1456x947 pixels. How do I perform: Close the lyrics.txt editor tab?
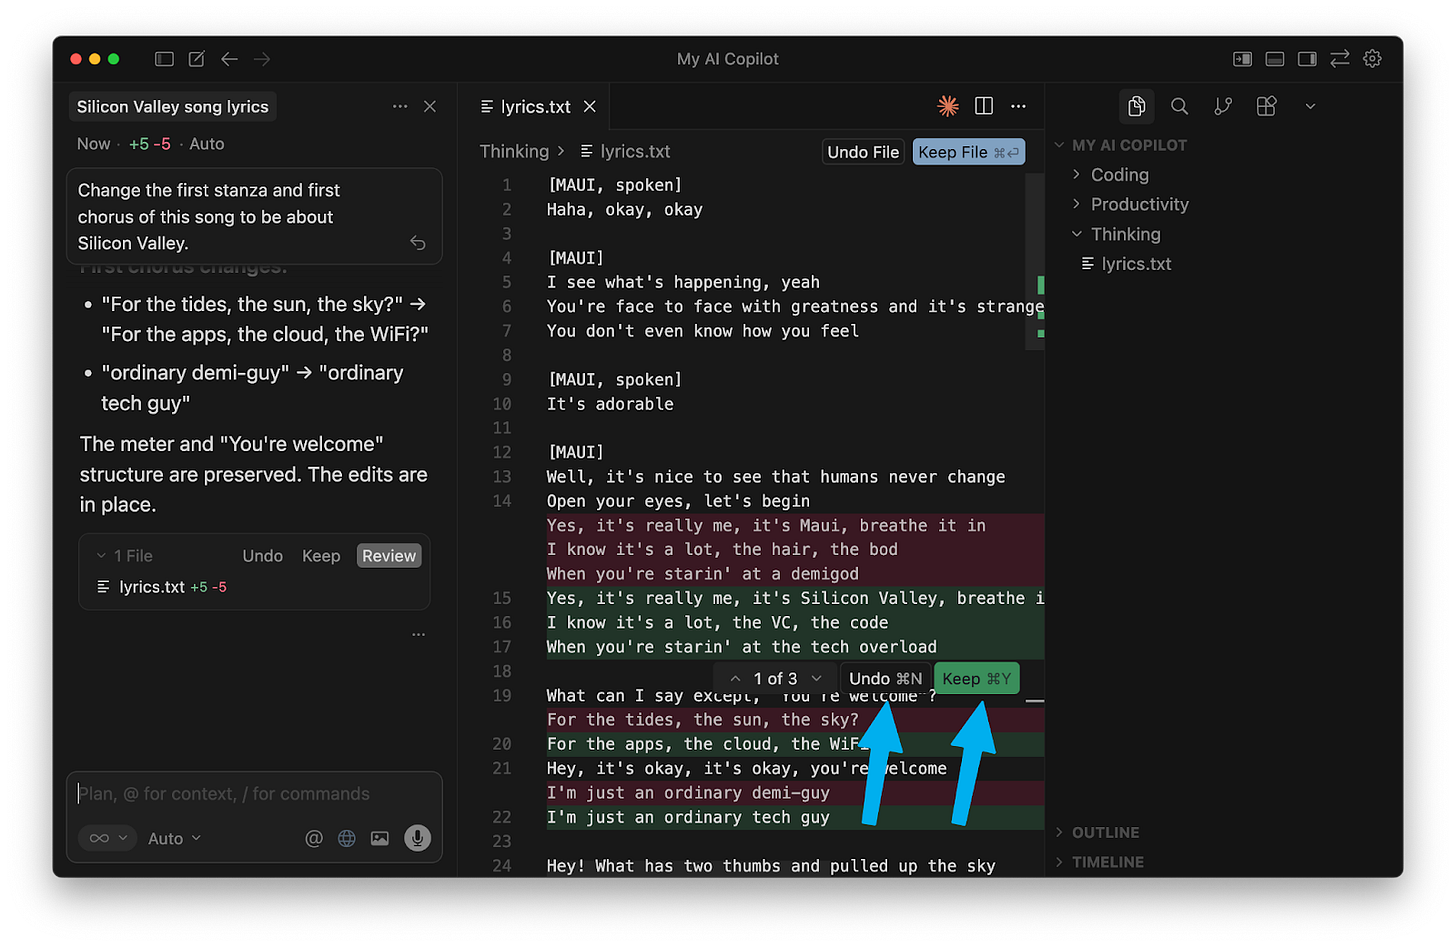(590, 106)
